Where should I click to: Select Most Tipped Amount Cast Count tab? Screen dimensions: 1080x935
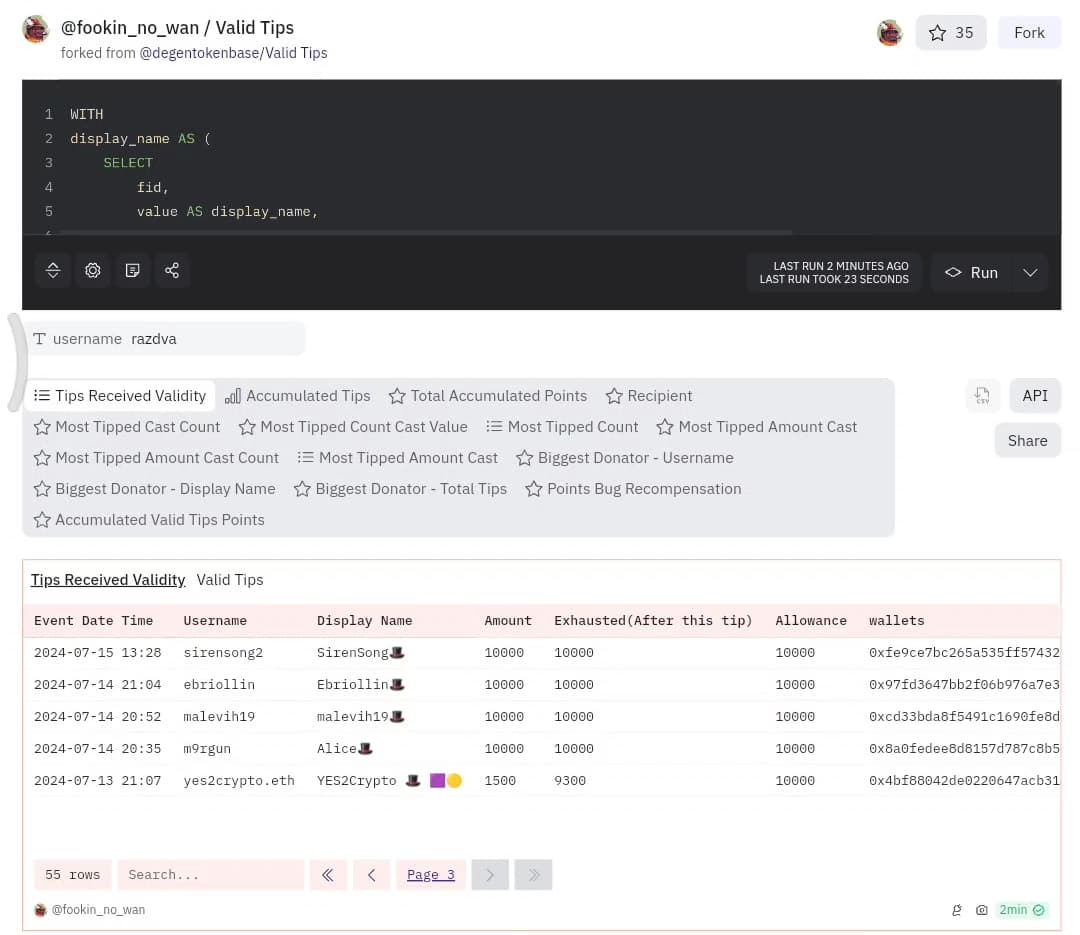(x=156, y=458)
